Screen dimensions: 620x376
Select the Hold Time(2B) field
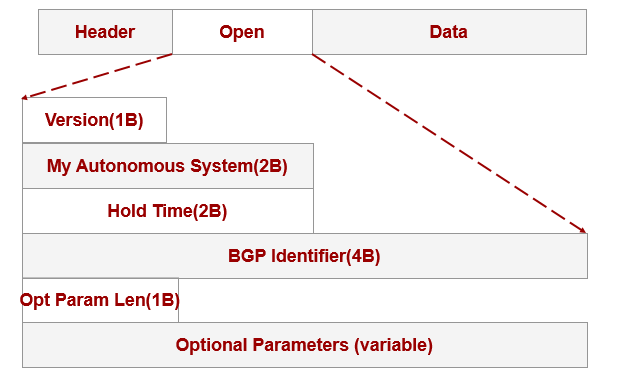pyautogui.click(x=168, y=211)
